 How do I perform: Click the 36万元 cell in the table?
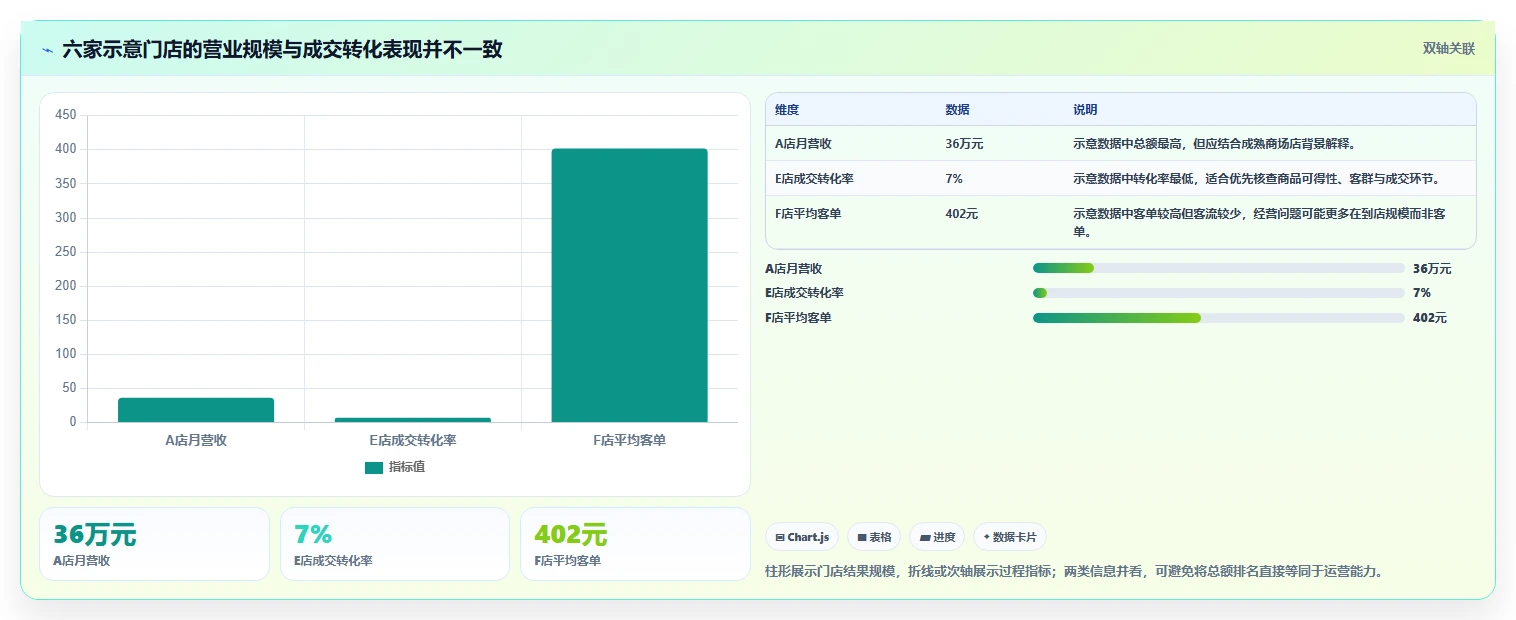(964, 143)
